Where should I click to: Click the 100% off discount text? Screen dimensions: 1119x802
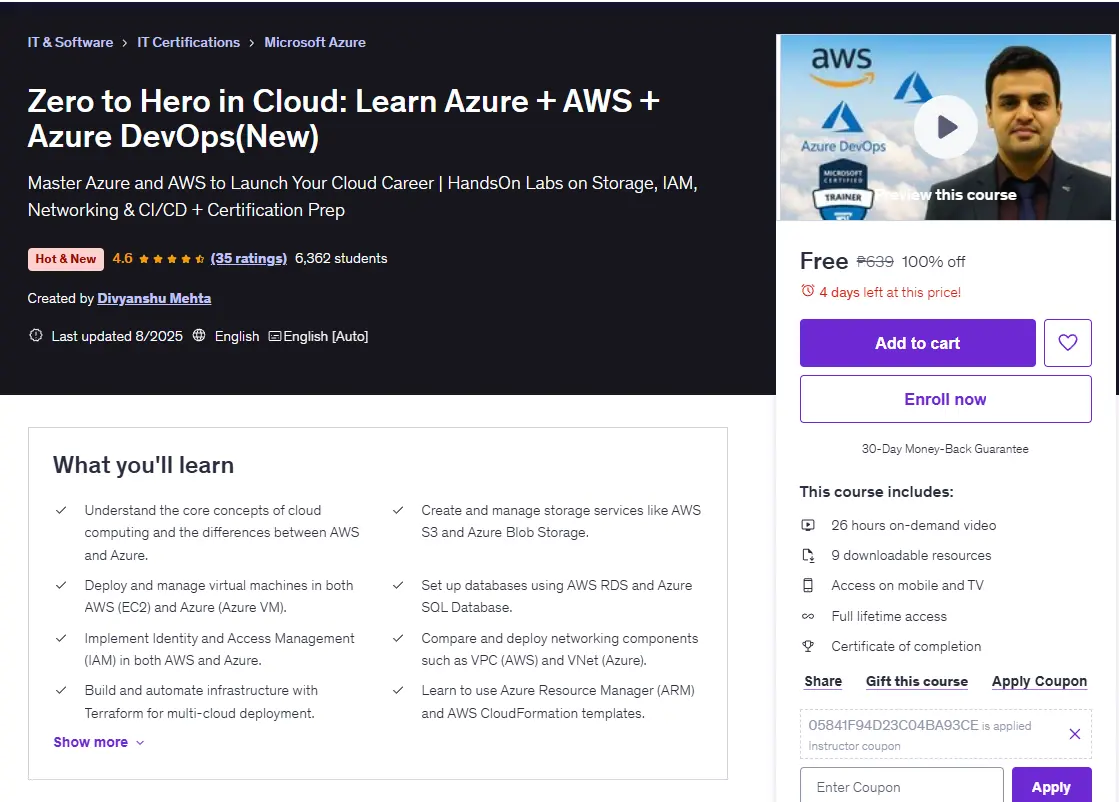(933, 262)
